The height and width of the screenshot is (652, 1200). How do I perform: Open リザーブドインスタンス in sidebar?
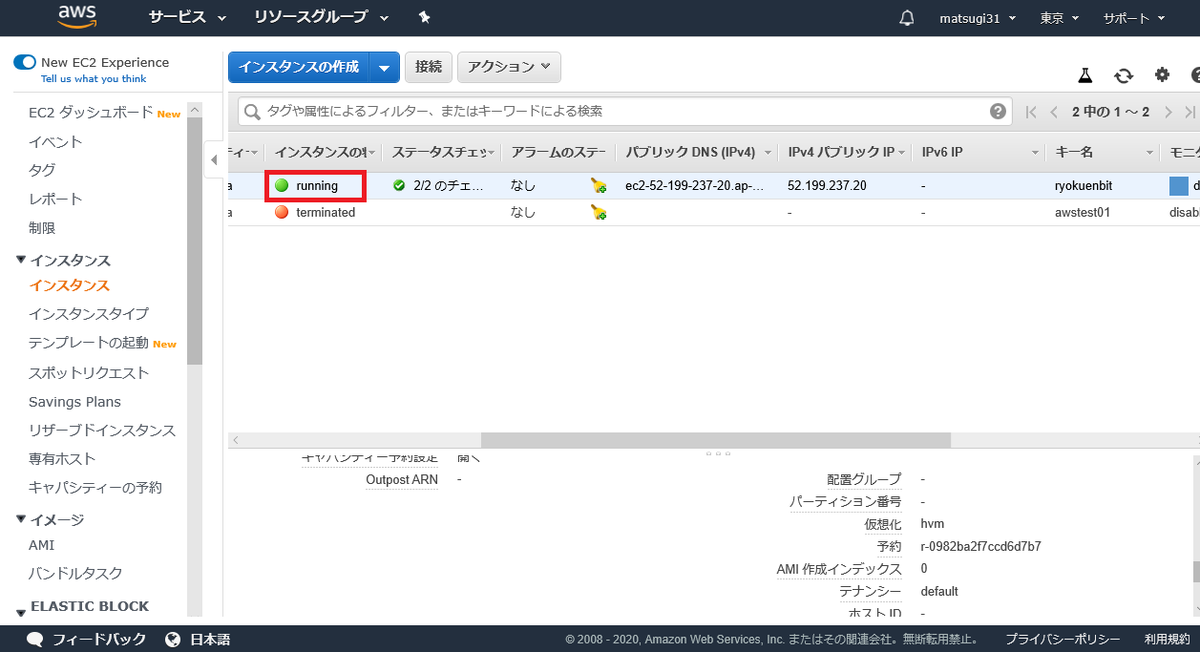102,431
